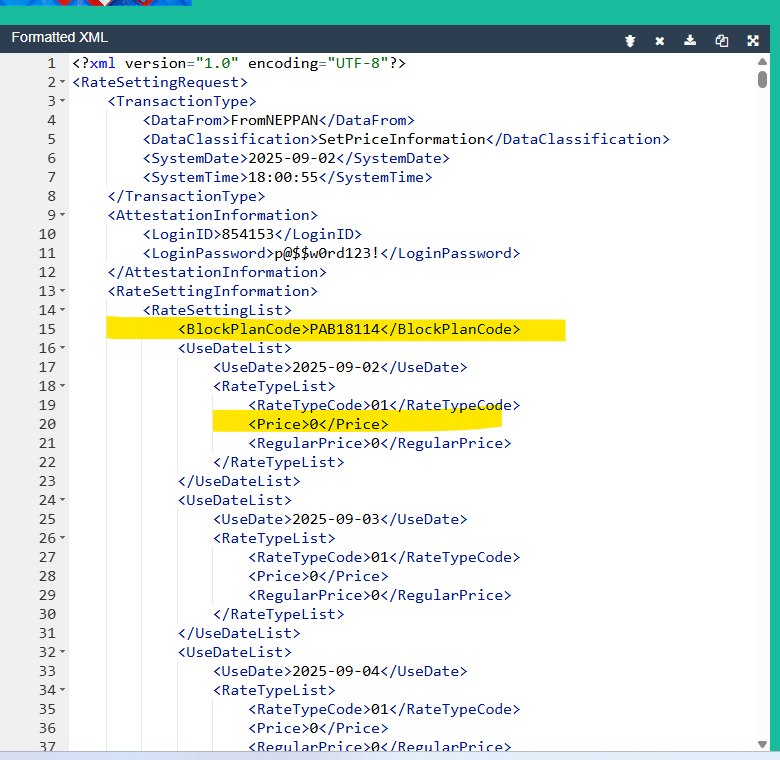Screen dimensions: 780x760
Task: Collapse the TransactionType fold arrow on line 3
Action: (x=62, y=101)
